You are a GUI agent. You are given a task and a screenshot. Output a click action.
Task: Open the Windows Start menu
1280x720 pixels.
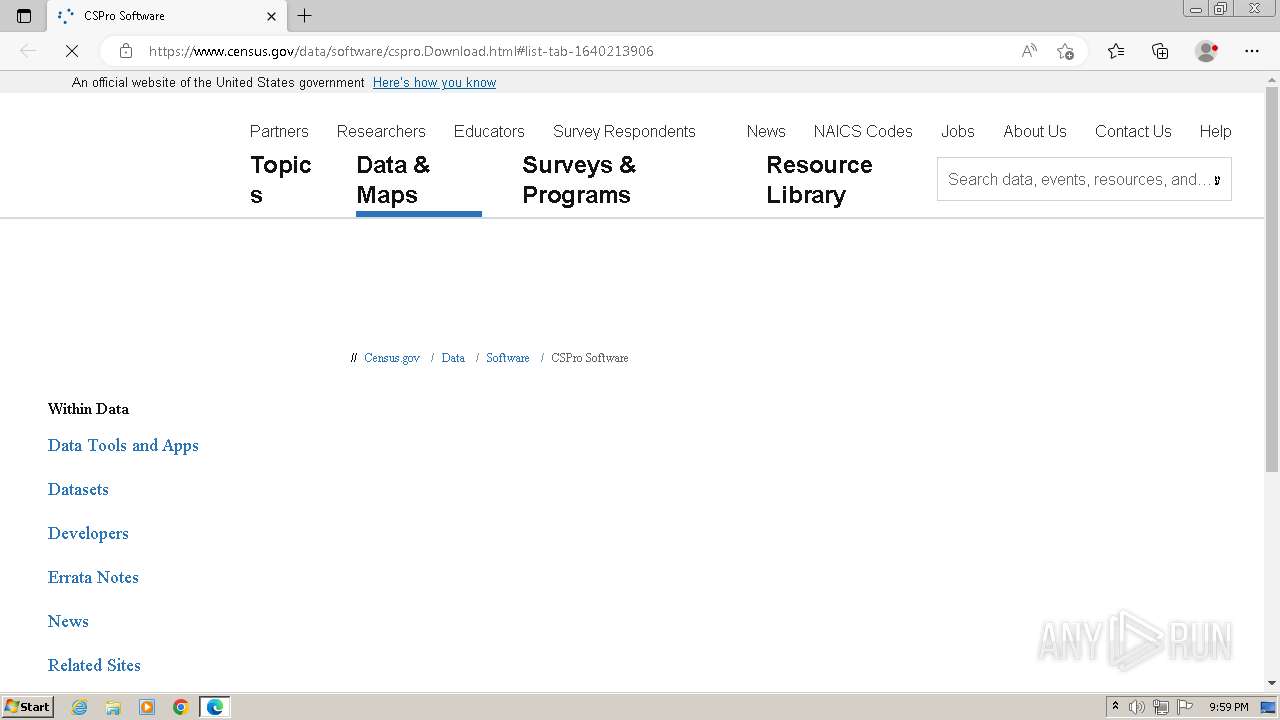[x=27, y=707]
